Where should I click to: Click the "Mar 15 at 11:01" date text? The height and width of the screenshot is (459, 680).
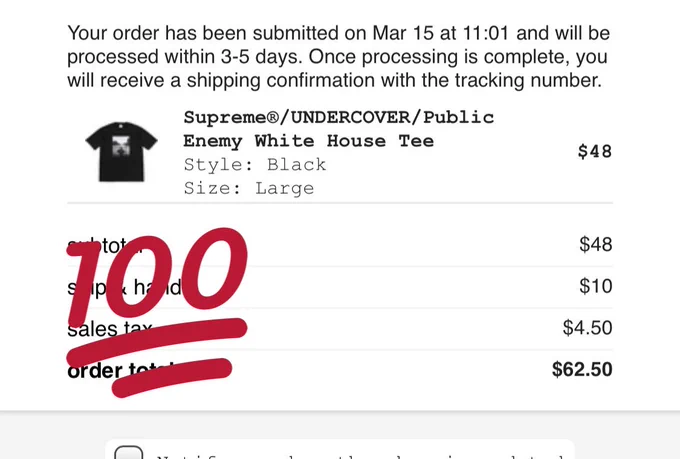440,33
